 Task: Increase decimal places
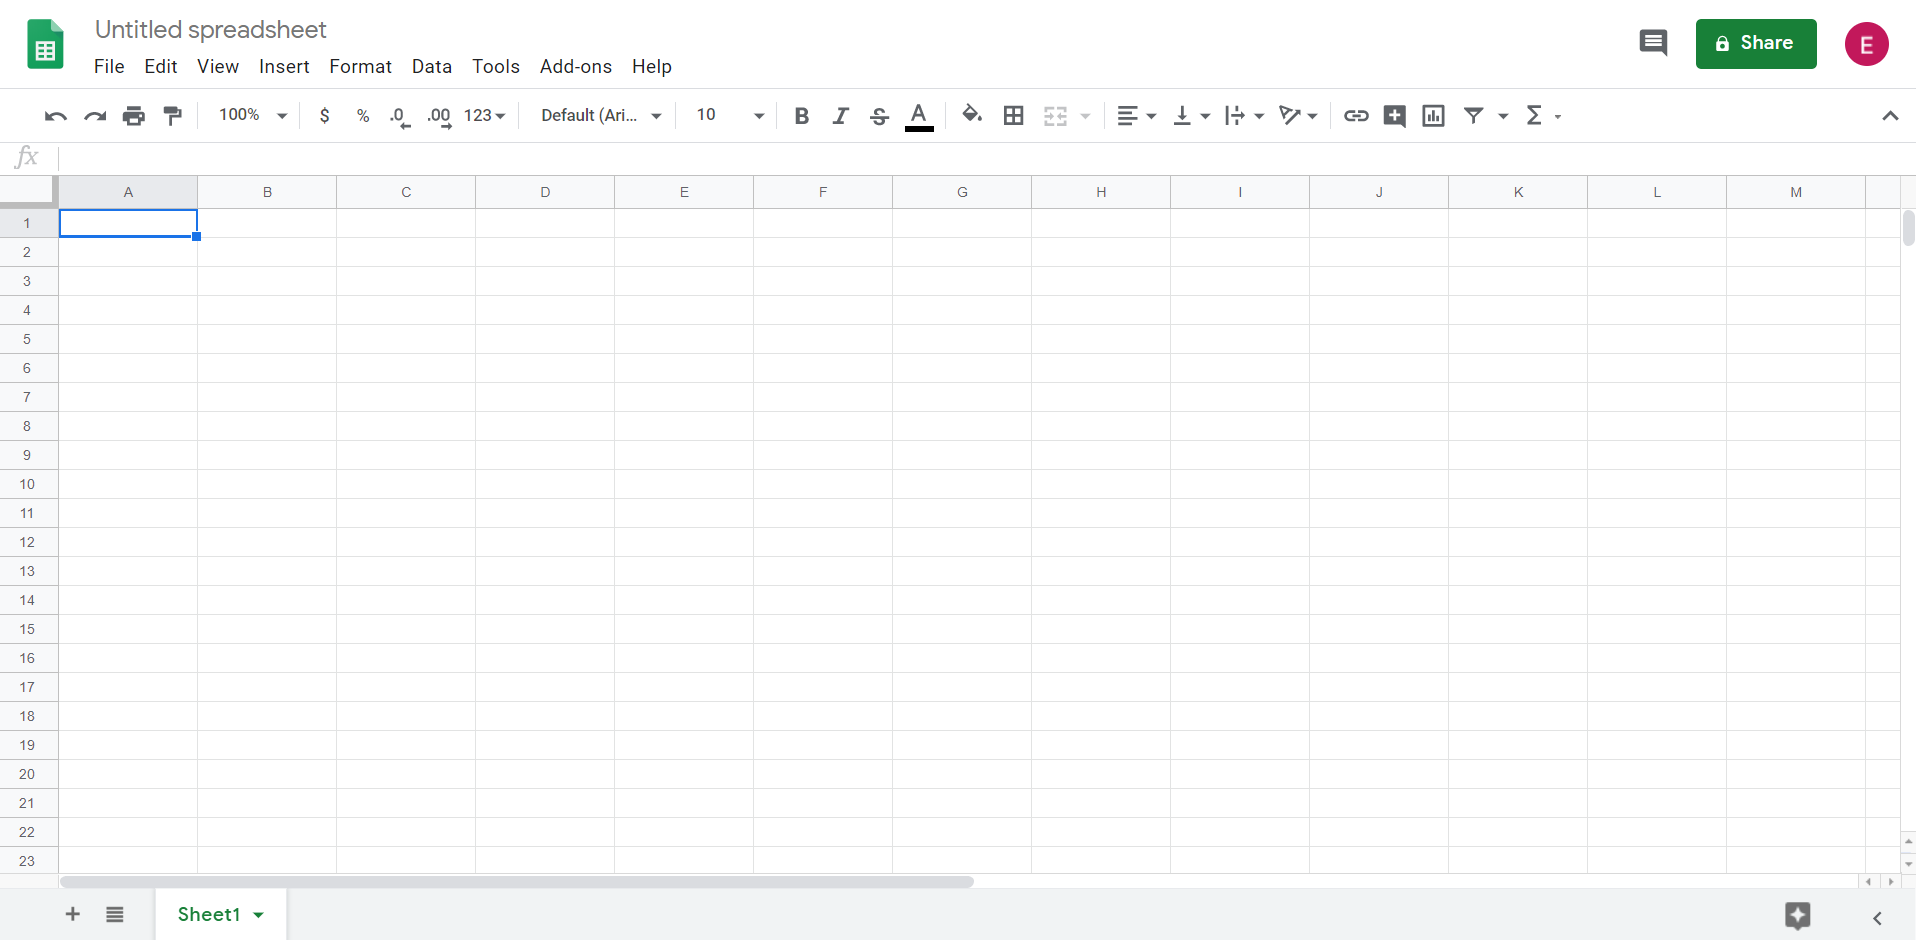pyautogui.click(x=439, y=117)
